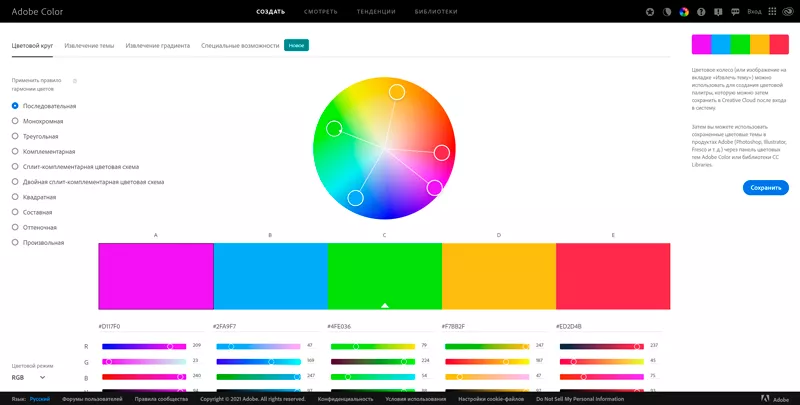Select the Последовательная harmony rule

[44, 106]
